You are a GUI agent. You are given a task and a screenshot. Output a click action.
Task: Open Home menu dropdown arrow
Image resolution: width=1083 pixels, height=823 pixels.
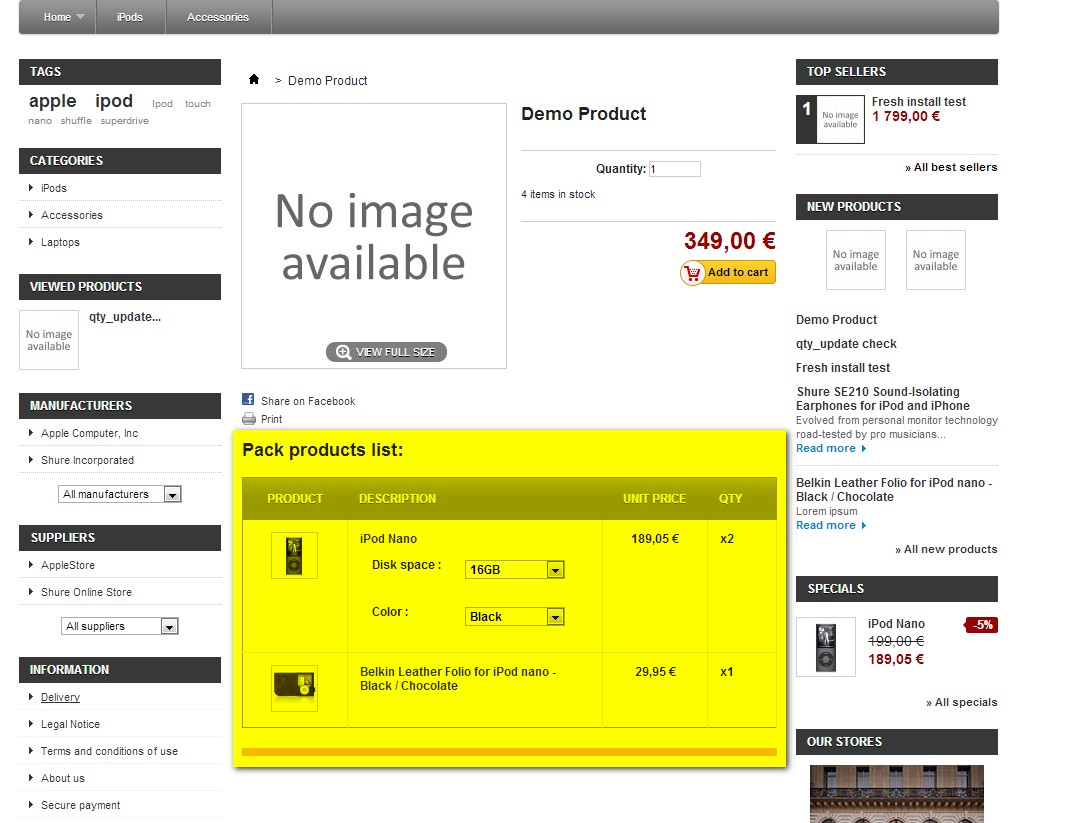pos(80,17)
